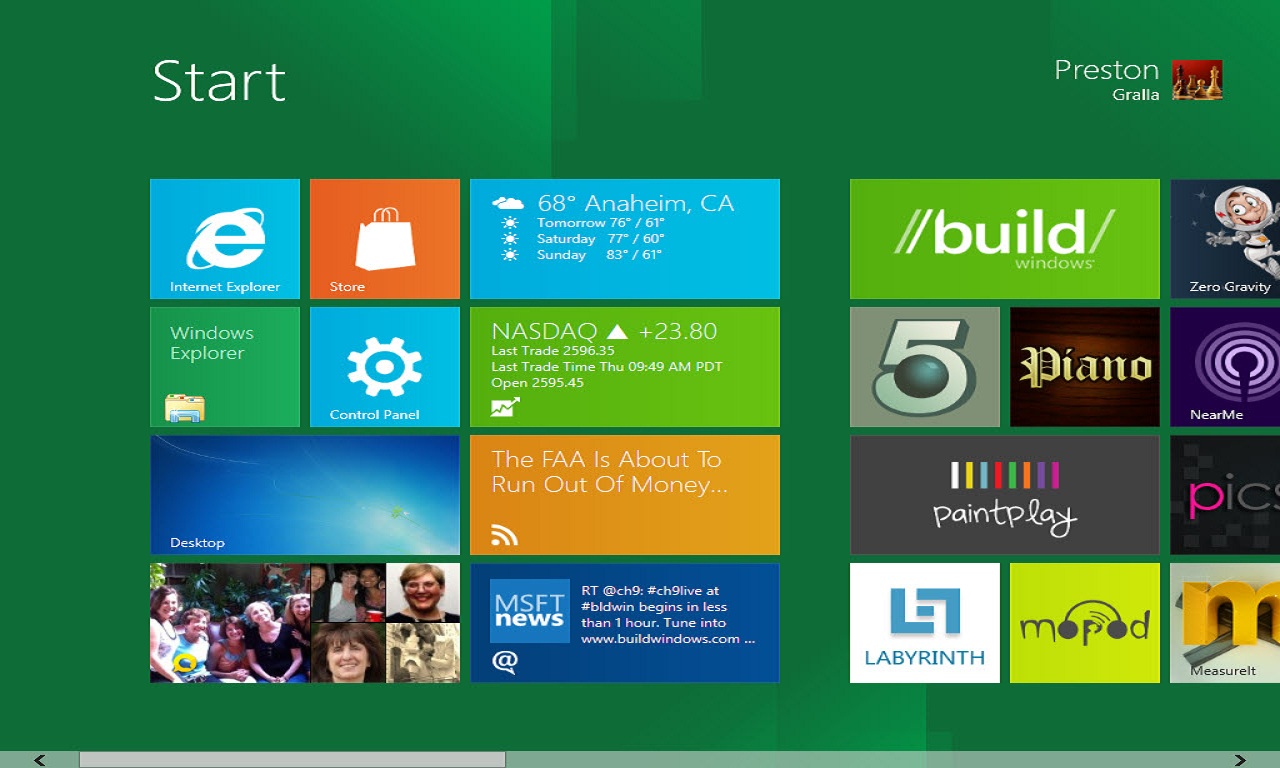Open the paintplay app tile
This screenshot has height=768, width=1280.
tap(1005, 495)
